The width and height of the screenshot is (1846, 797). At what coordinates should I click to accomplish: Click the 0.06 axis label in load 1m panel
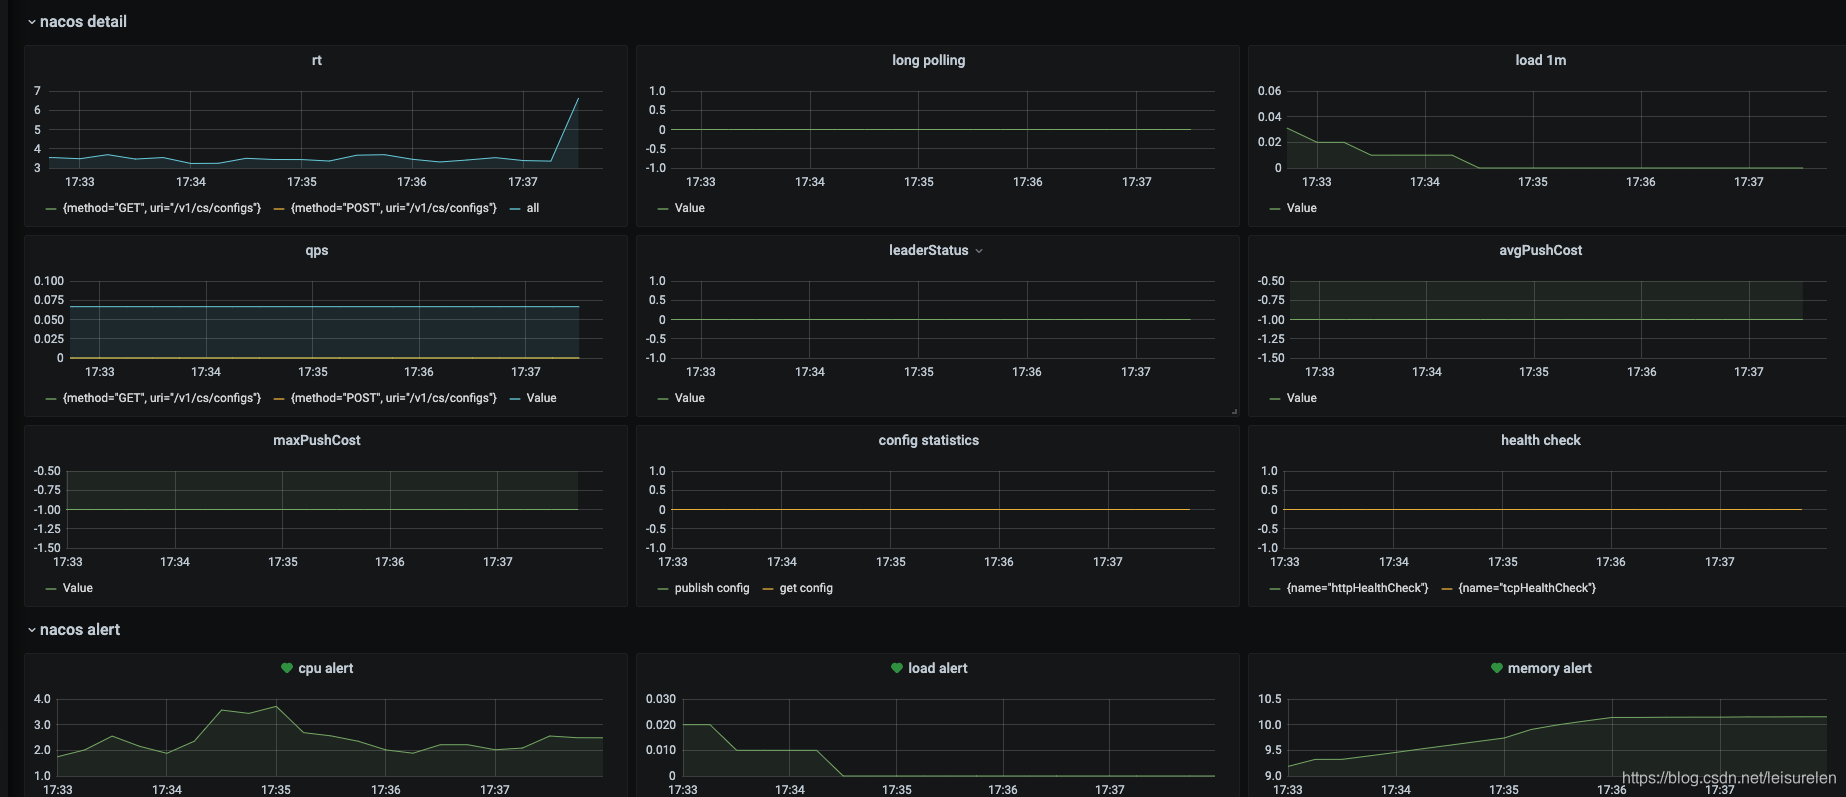(1269, 91)
